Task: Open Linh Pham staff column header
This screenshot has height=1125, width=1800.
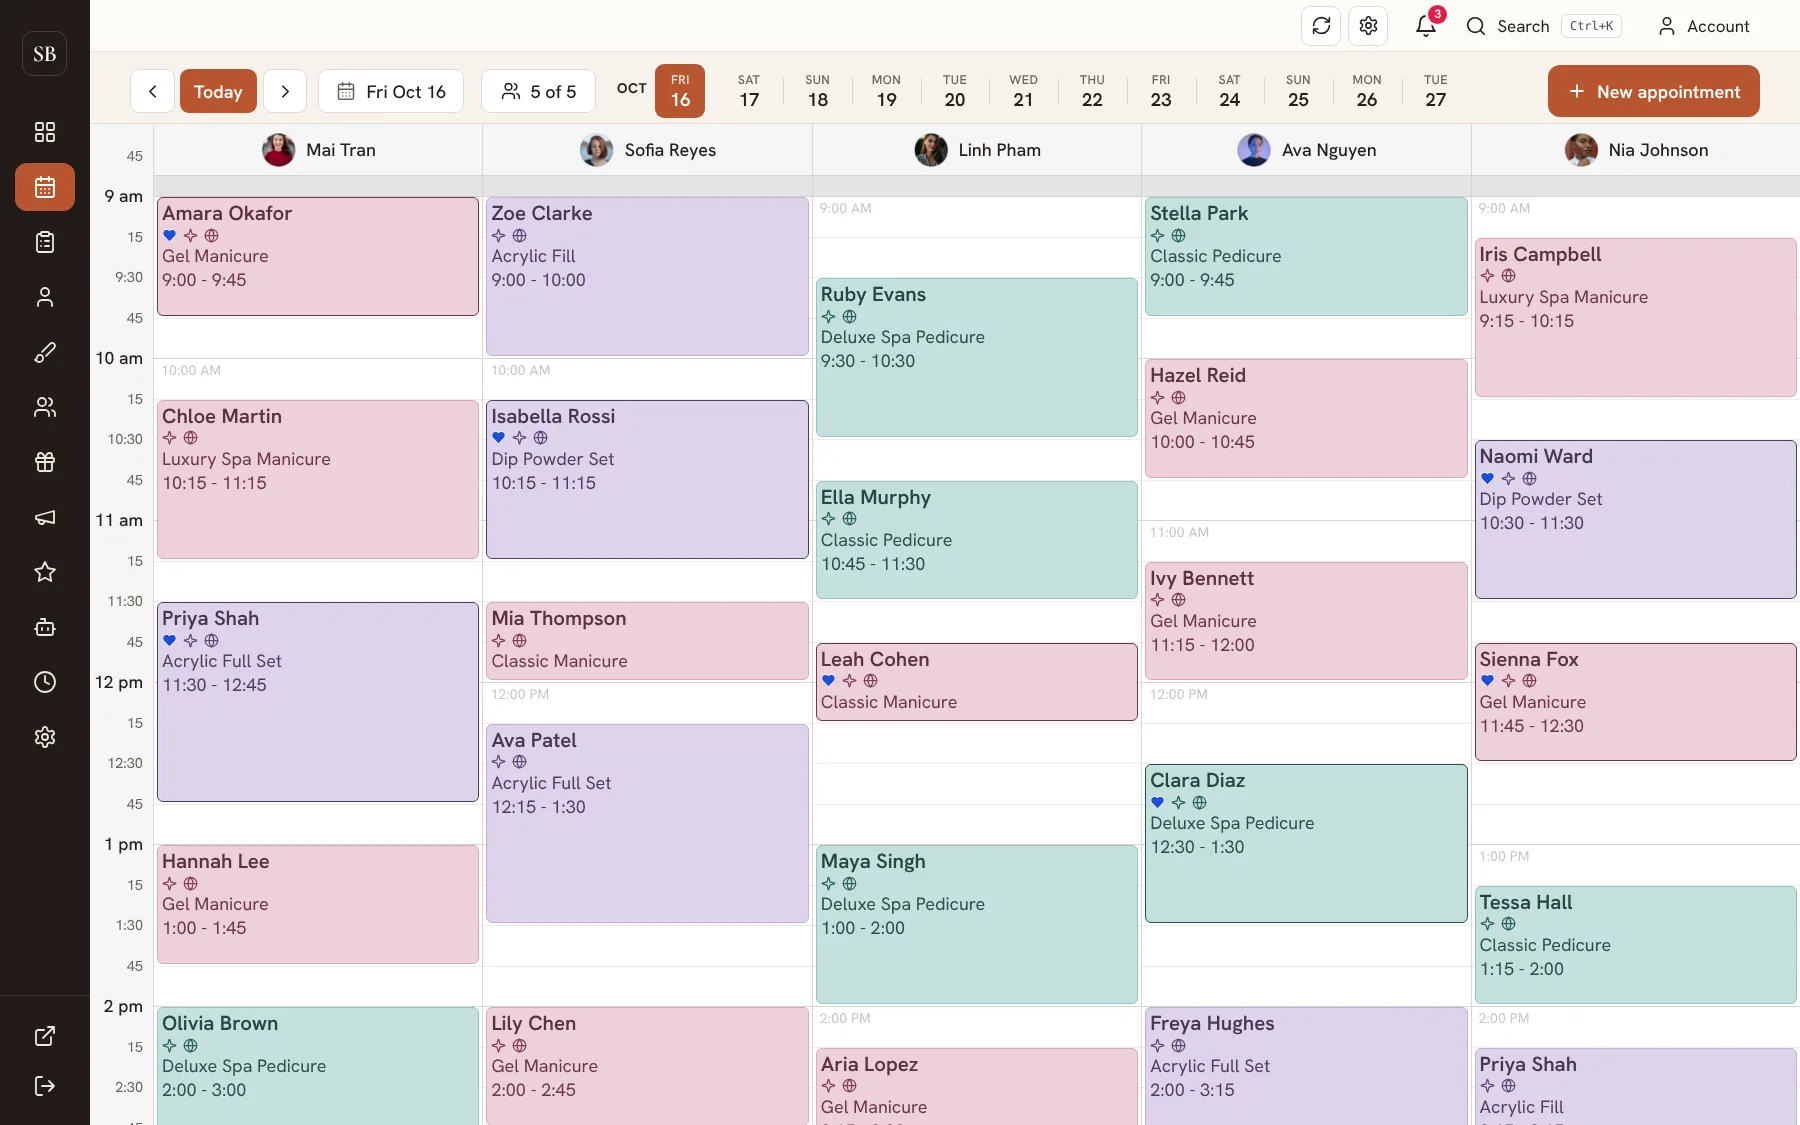Action: 977,150
